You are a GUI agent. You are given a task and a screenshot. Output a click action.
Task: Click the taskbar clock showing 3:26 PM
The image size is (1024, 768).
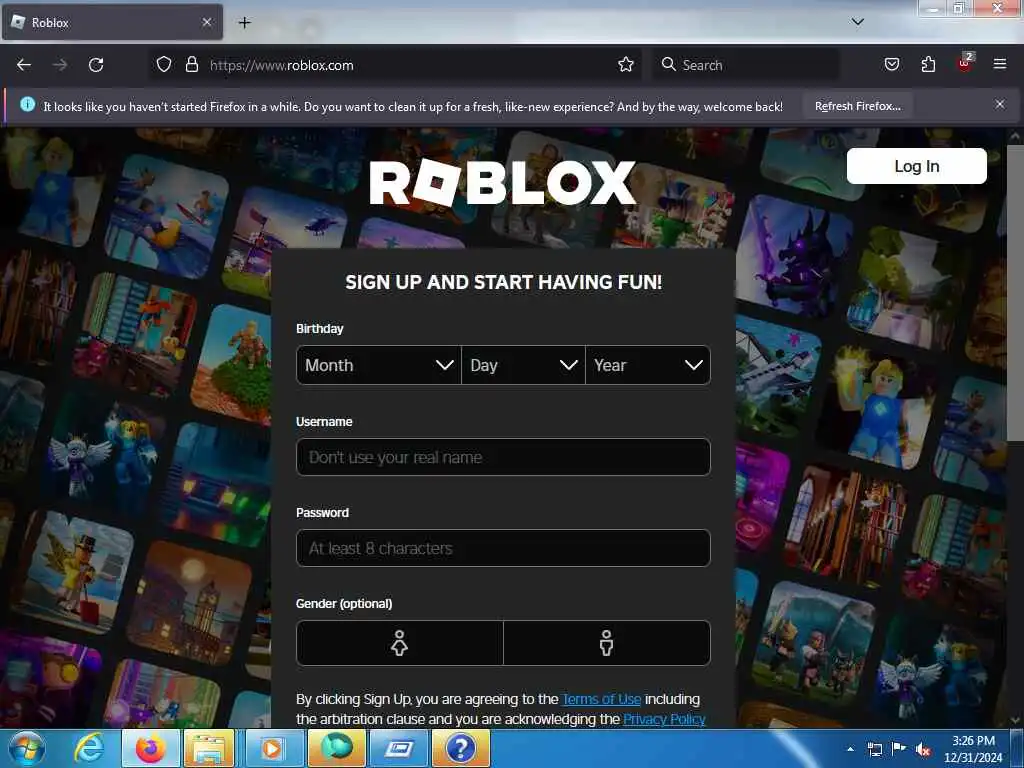point(973,749)
